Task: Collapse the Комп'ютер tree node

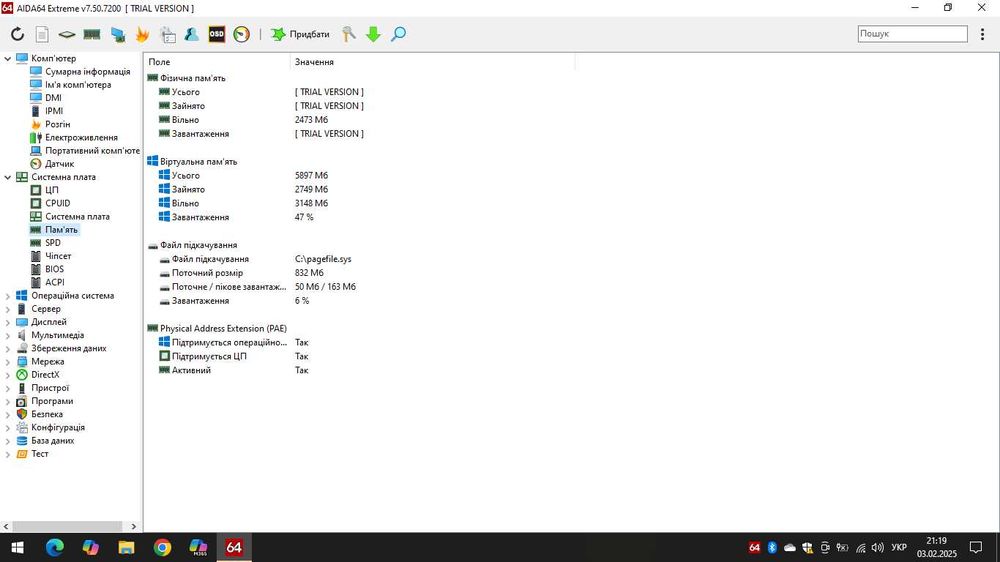Action: (8, 59)
